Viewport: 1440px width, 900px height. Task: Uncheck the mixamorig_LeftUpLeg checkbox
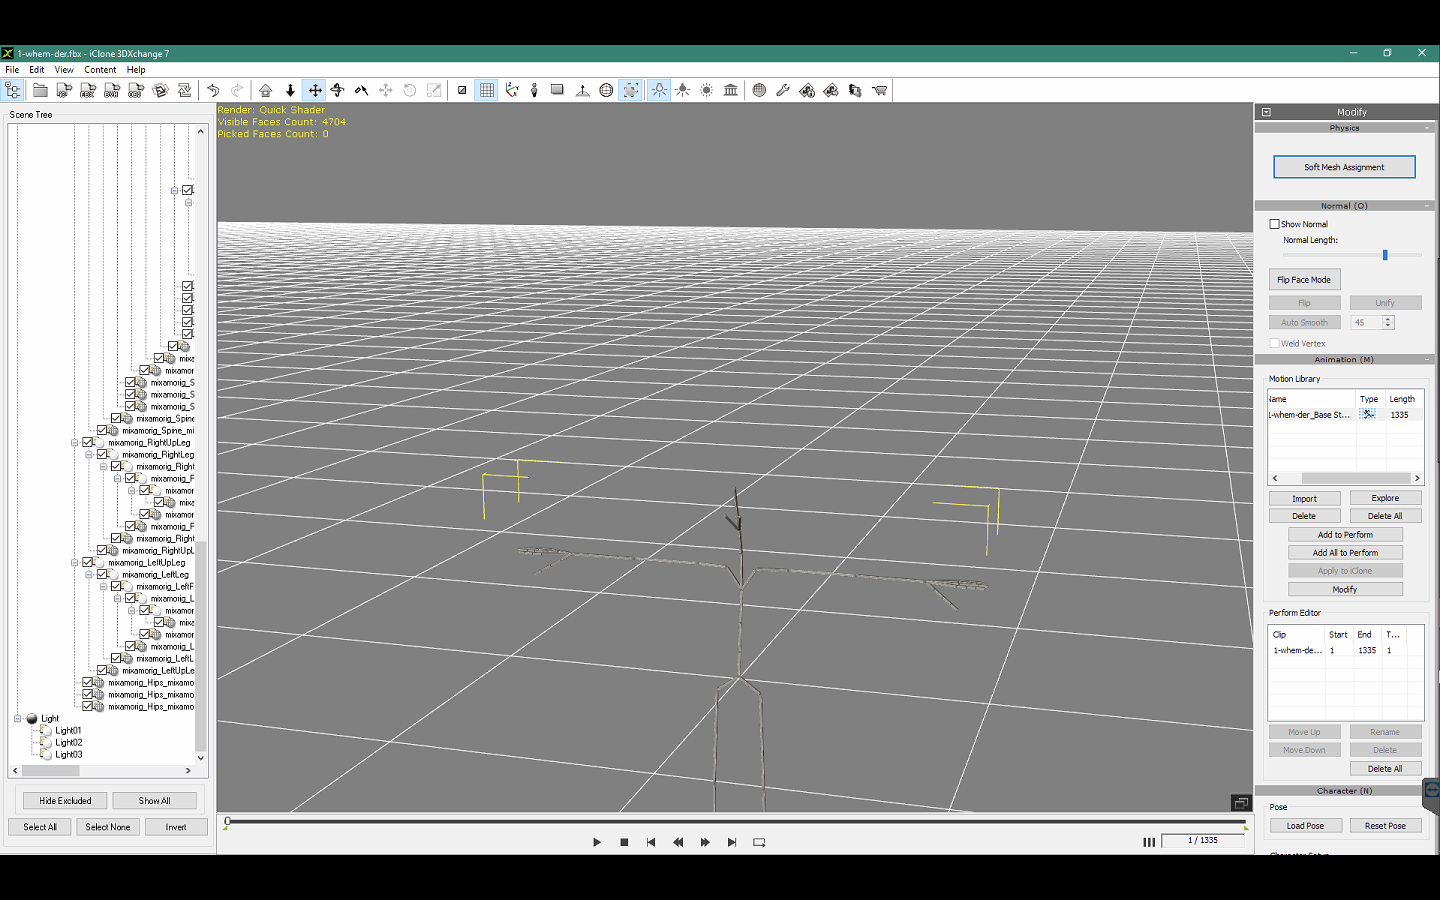click(x=88, y=562)
